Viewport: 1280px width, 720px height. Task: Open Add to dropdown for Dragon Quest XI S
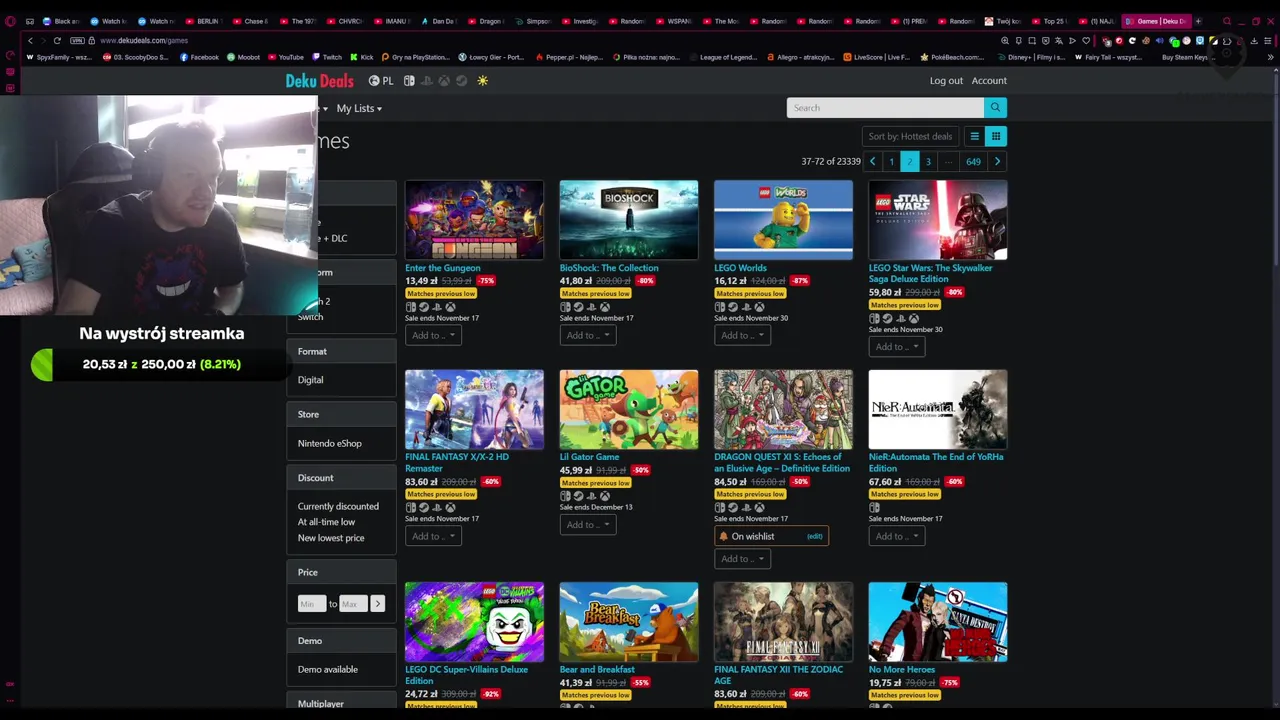tap(742, 559)
